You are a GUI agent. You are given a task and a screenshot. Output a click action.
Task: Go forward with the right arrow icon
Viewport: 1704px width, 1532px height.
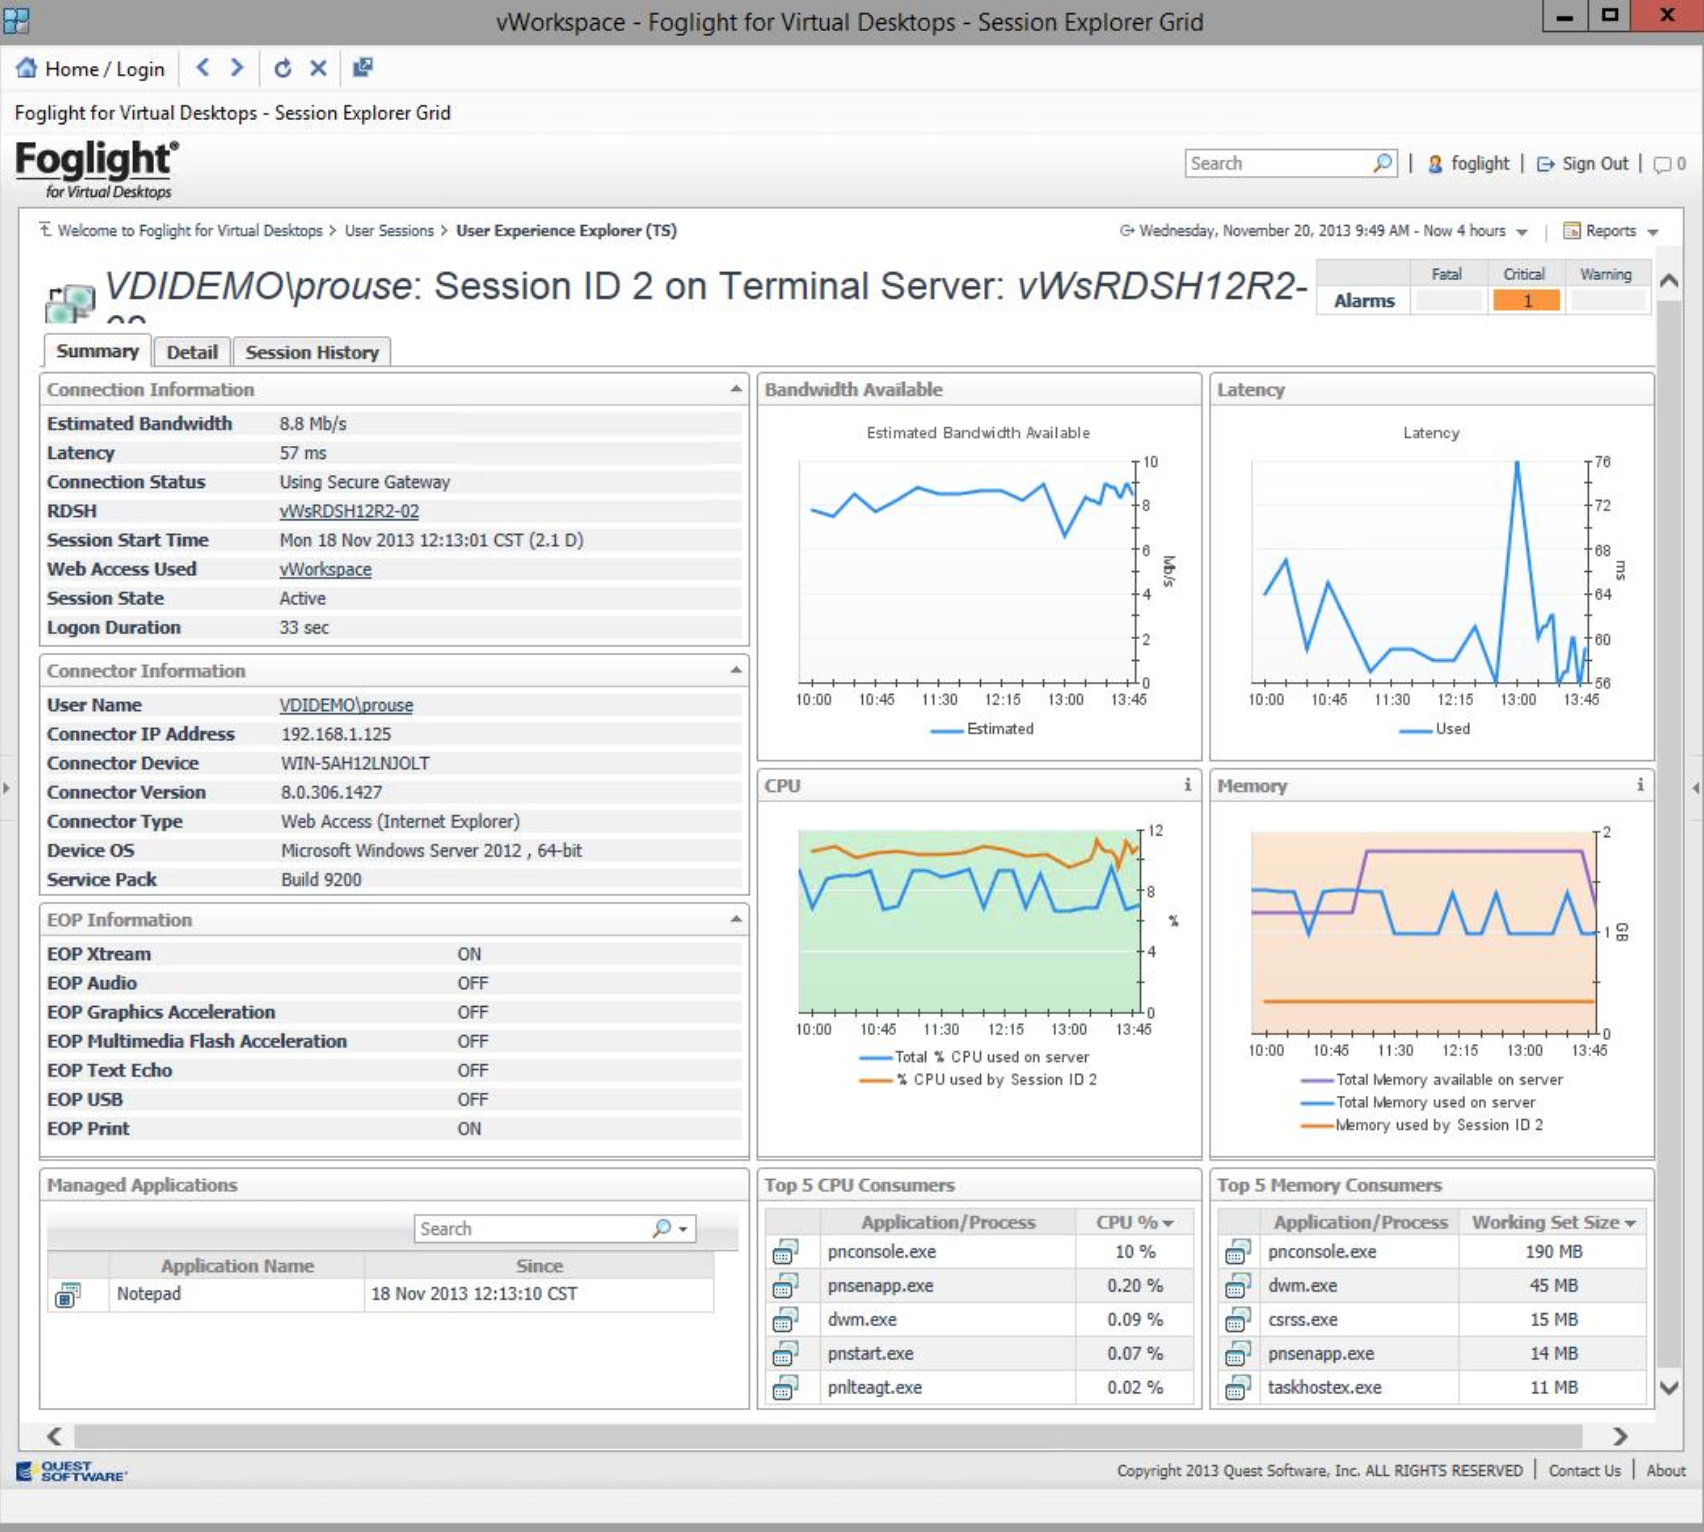click(237, 68)
